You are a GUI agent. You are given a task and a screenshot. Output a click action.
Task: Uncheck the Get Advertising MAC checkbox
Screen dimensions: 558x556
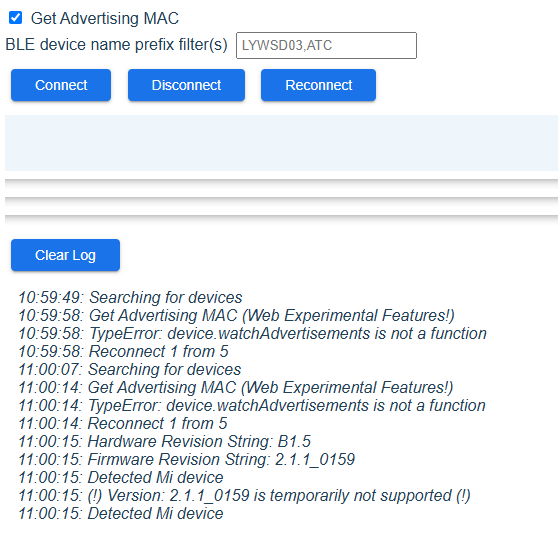pyautogui.click(x=15, y=17)
